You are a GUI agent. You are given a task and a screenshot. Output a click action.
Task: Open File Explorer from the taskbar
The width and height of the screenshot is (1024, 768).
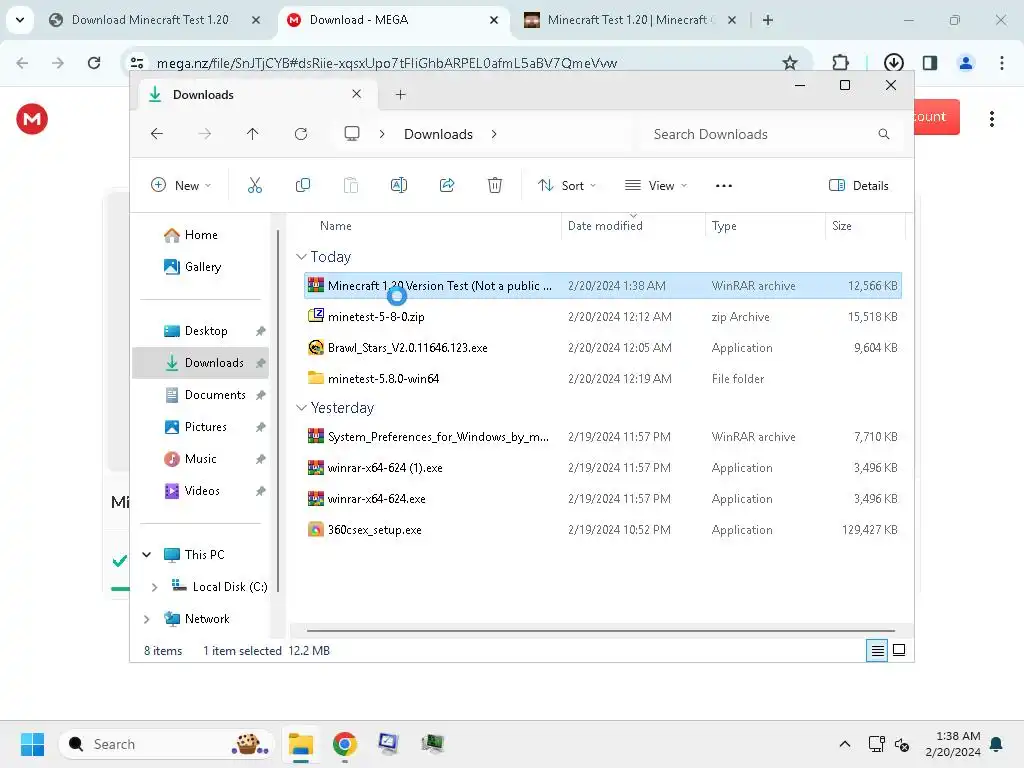301,744
